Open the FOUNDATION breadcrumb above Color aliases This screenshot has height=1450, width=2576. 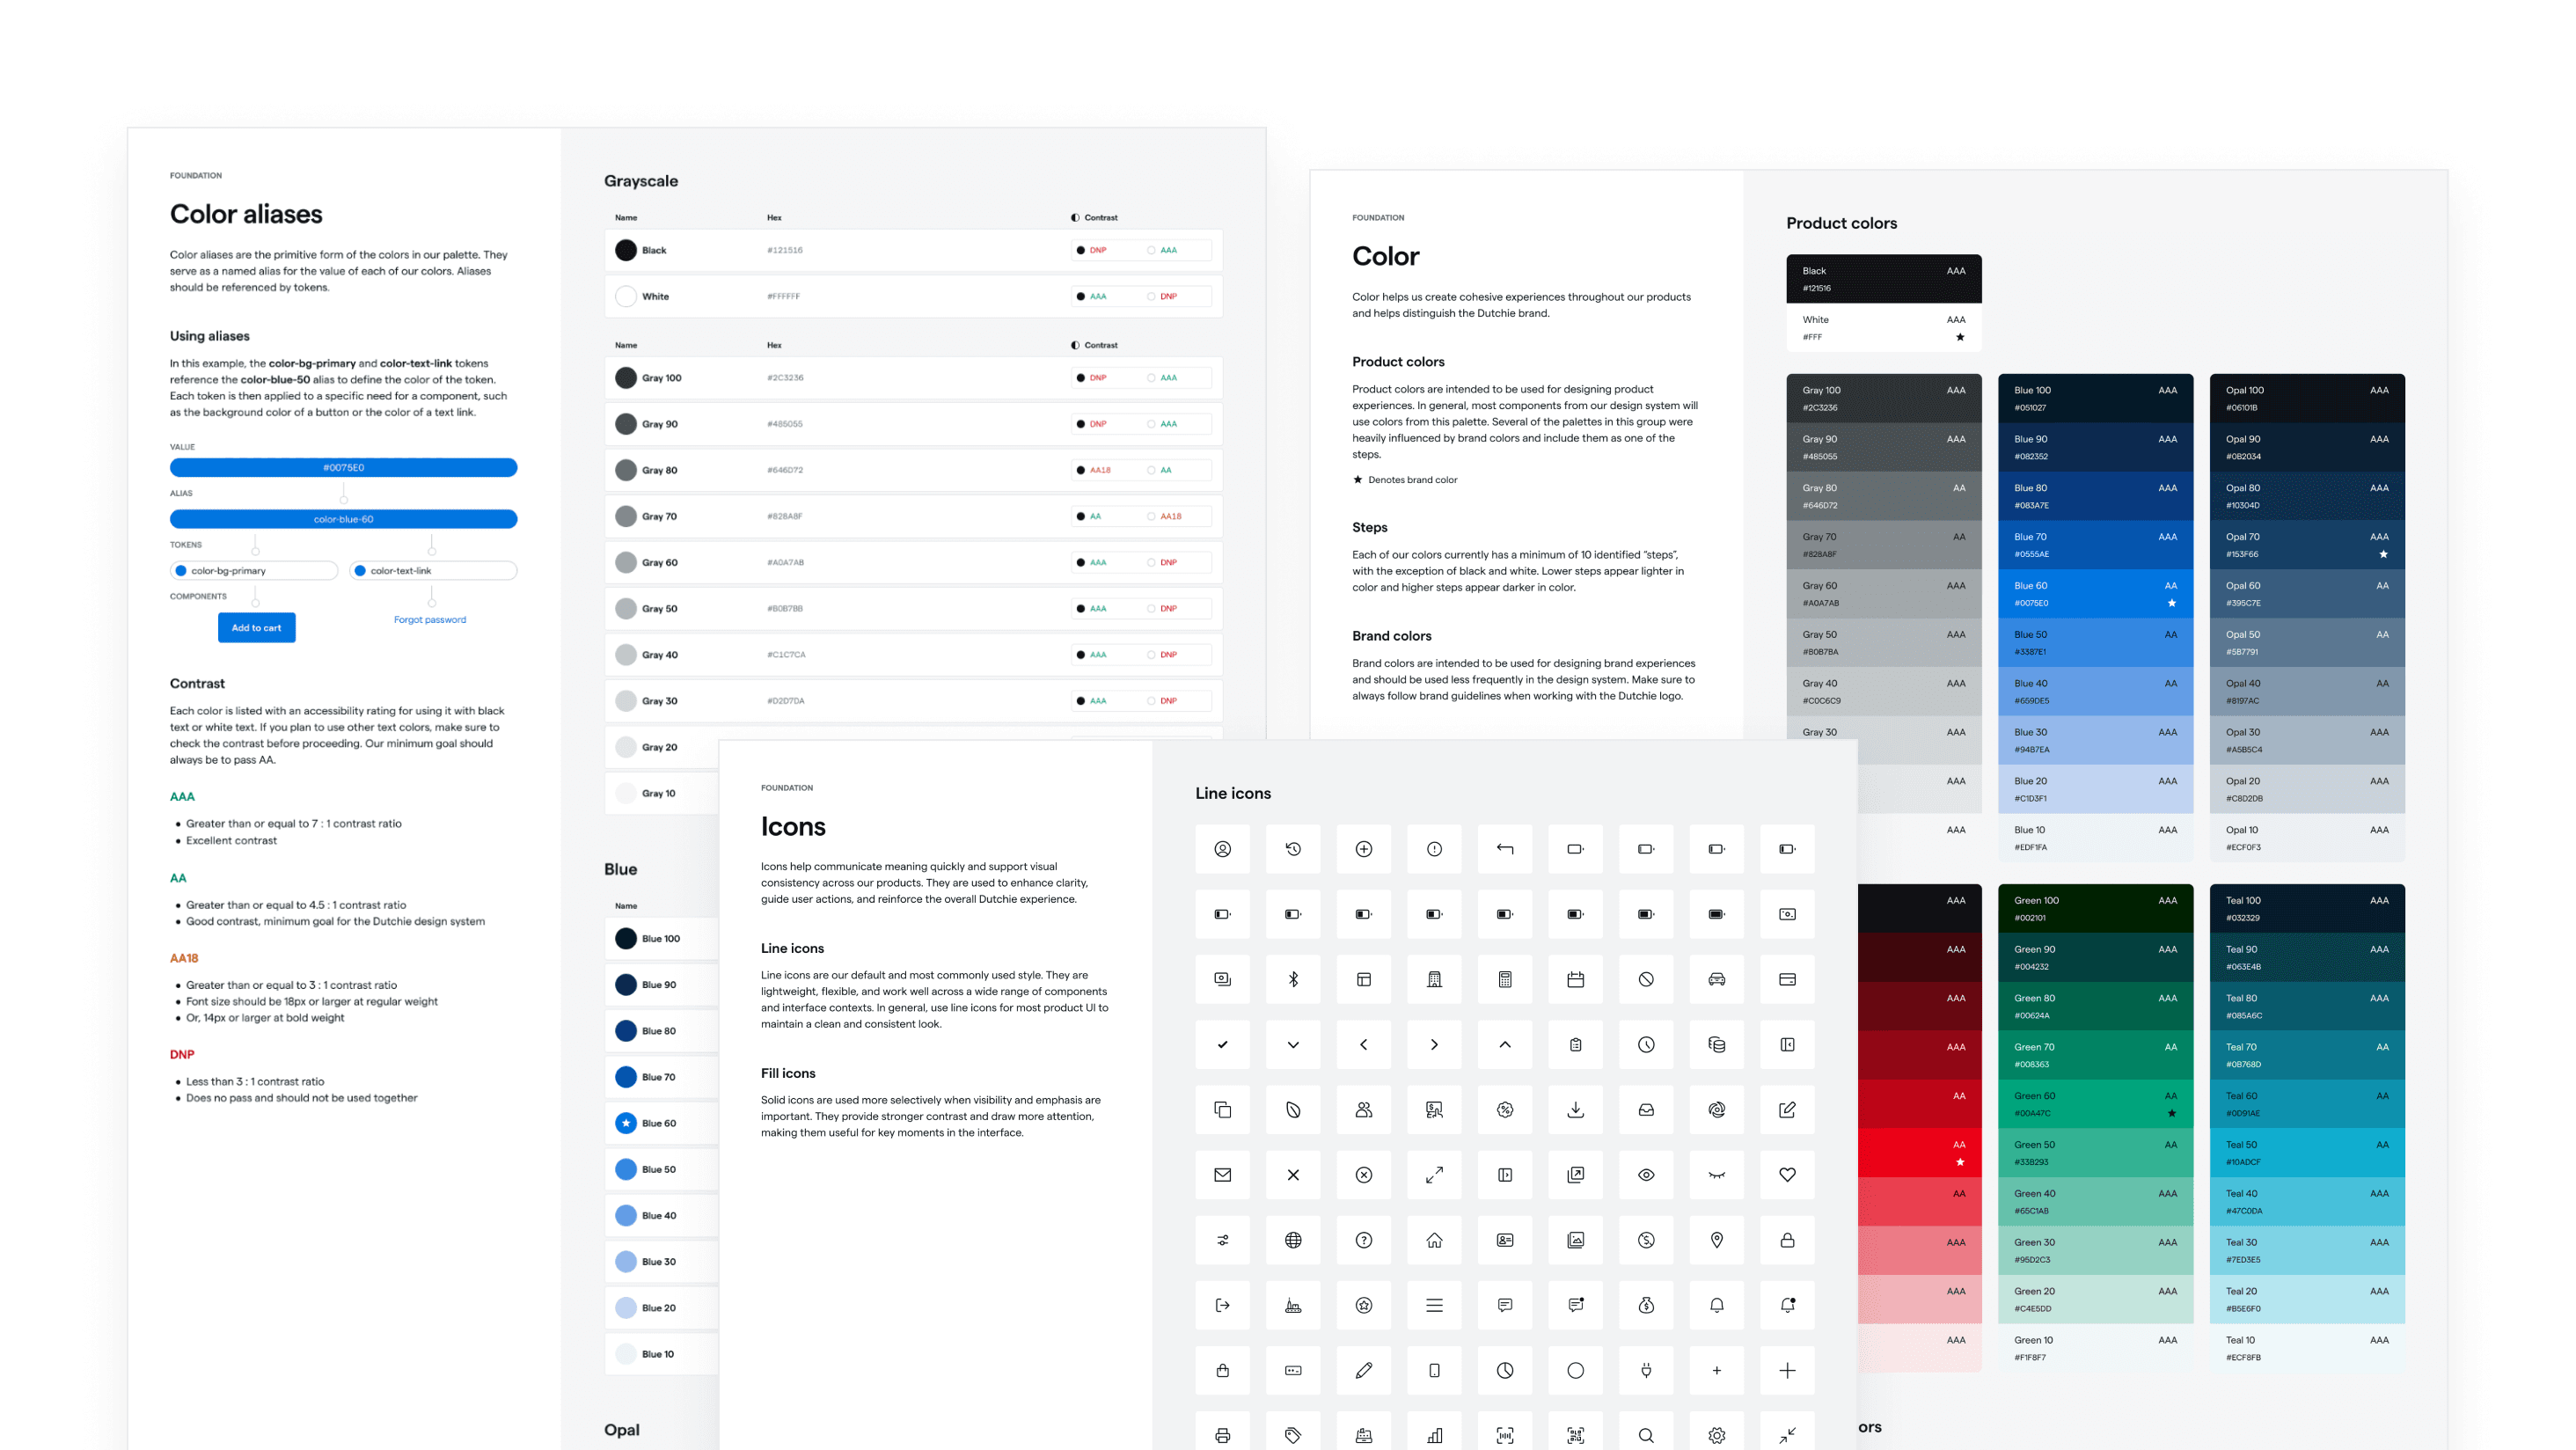click(x=196, y=175)
